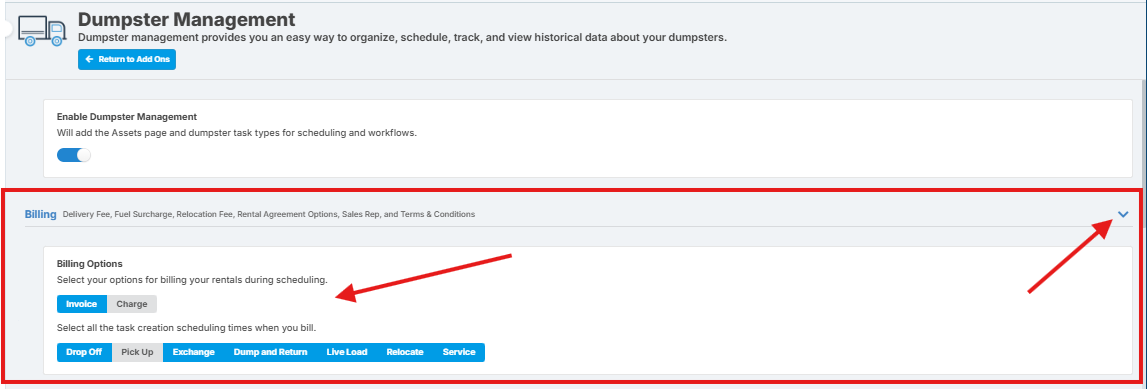Enable billing at Pick Up tasks
Viewport: 1147px width, 389px height.
pos(138,352)
